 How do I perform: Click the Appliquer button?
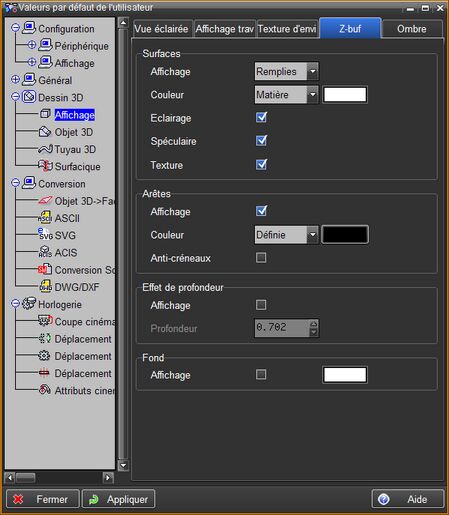(118, 499)
